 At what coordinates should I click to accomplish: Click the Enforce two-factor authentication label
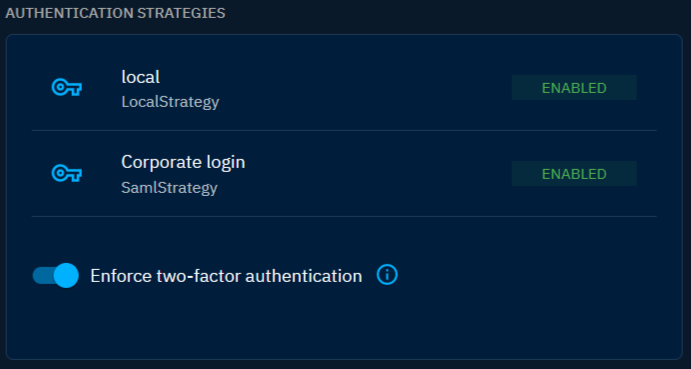tap(226, 276)
